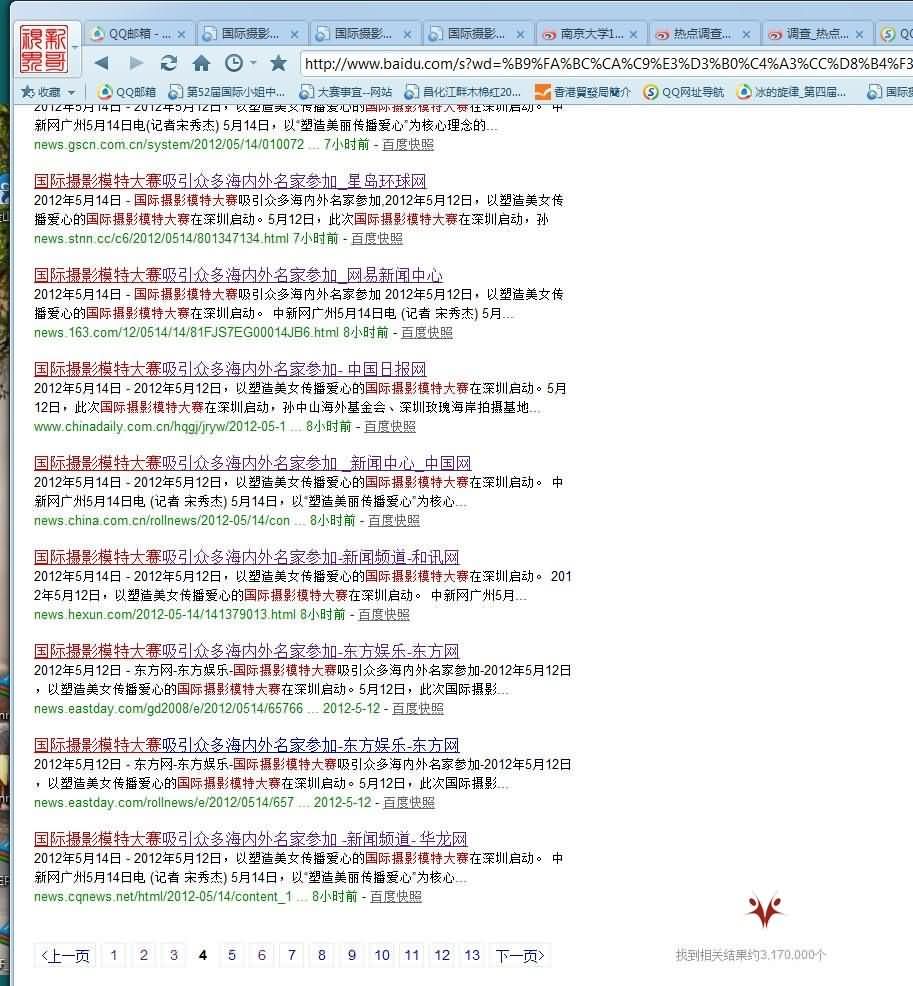The height and width of the screenshot is (986, 913).
Task: Open 百度快照 for news.hexun.com result
Action: [384, 614]
